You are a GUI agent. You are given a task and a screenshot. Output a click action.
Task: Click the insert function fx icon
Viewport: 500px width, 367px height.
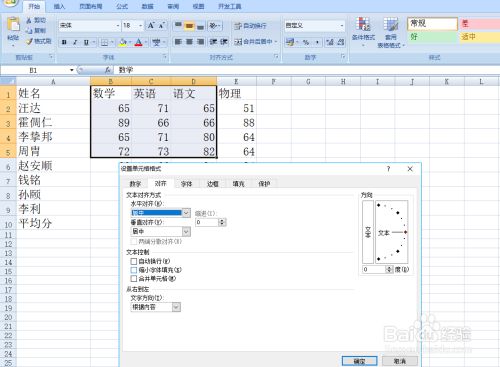[107, 70]
